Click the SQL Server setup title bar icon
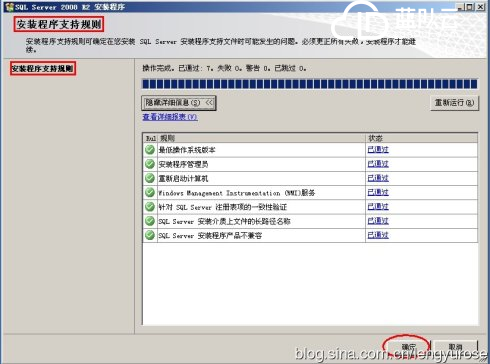Image resolution: width=490 pixels, height=364 pixels. coord(9,7)
